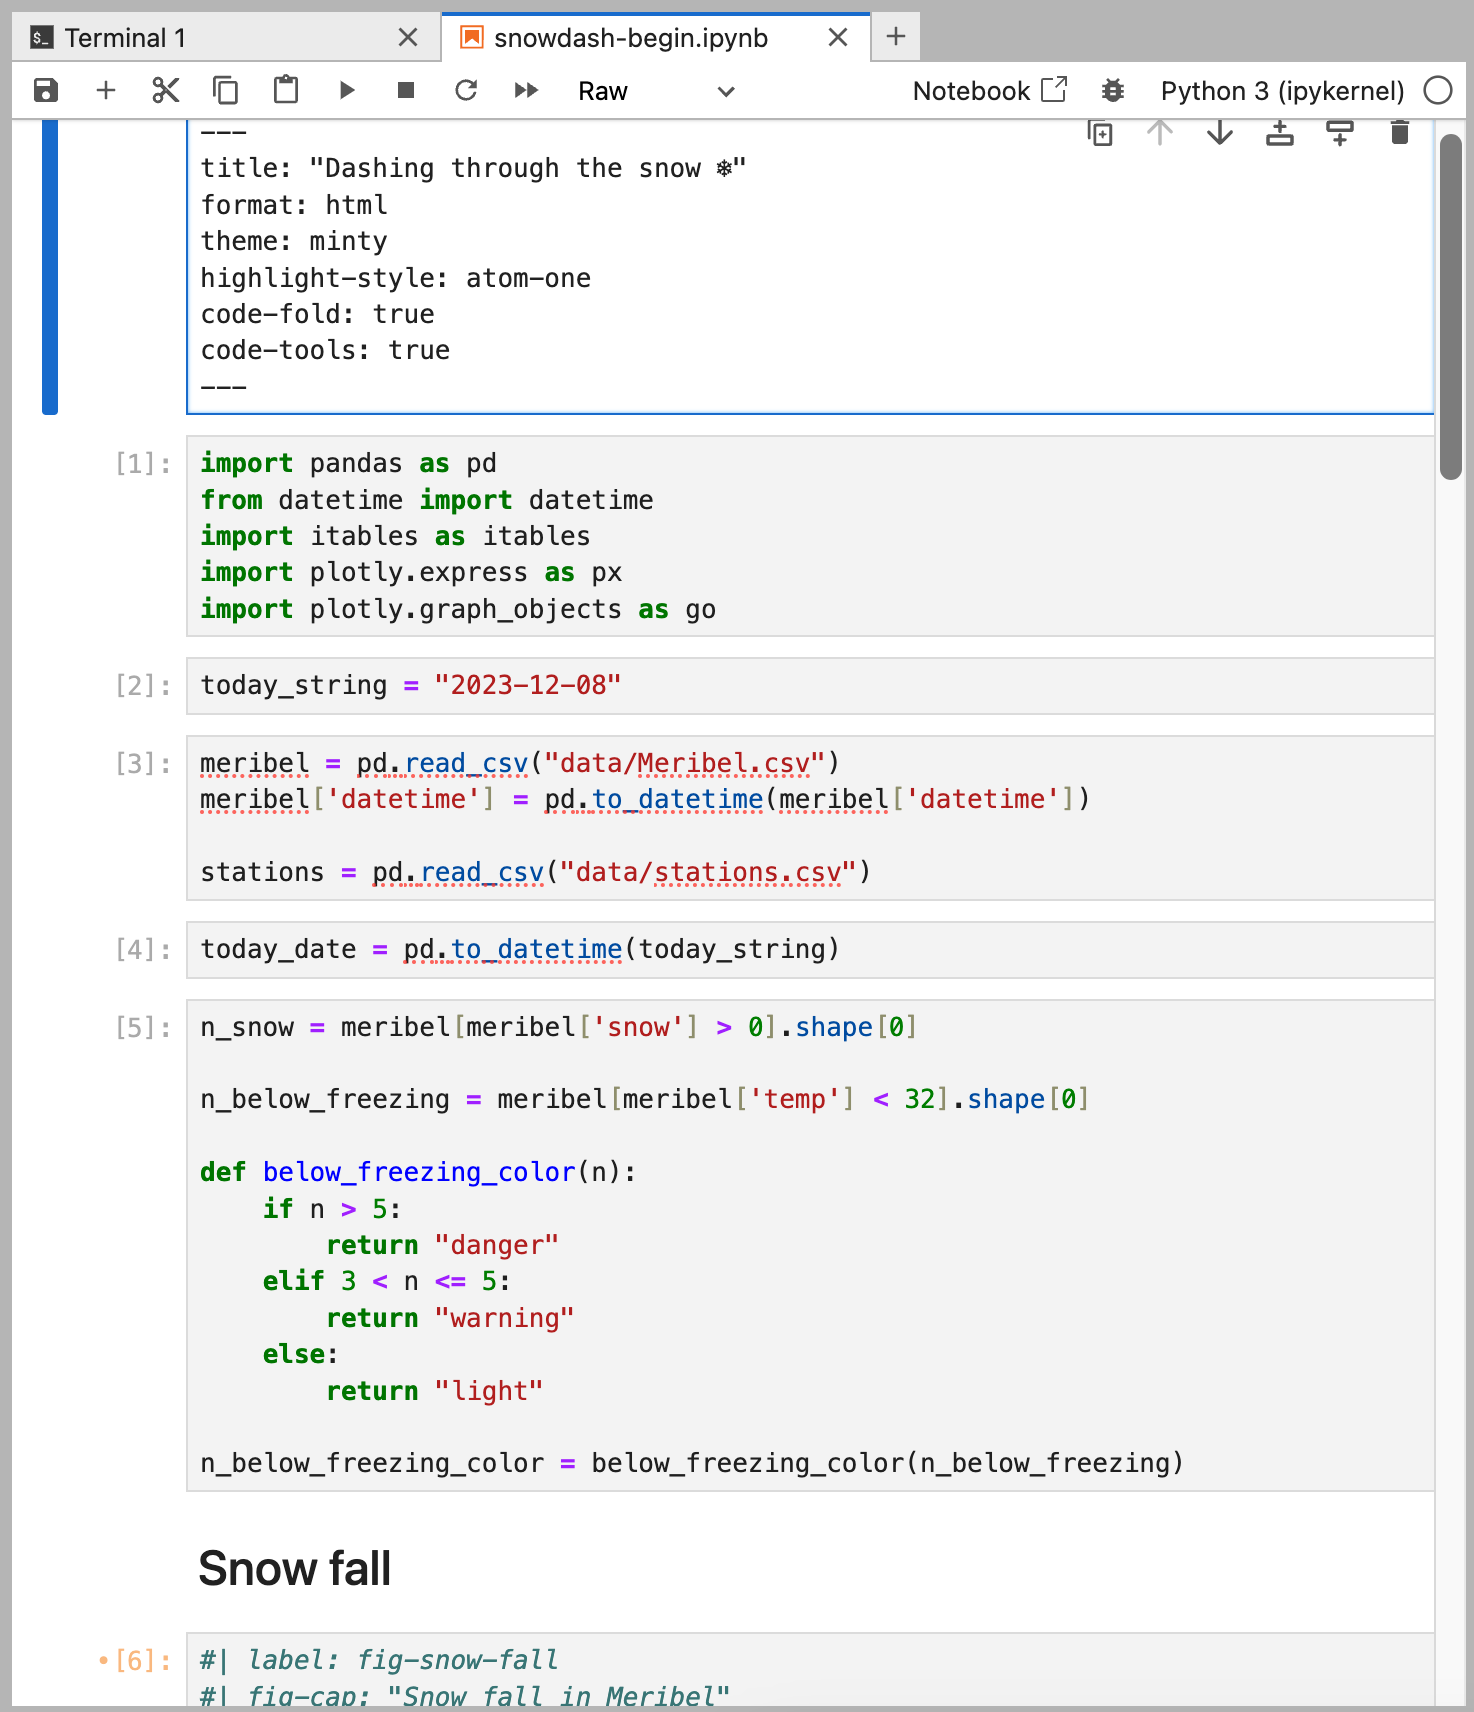Move the active cell down
Screen dimensions: 1474x1712
click(x=1220, y=133)
